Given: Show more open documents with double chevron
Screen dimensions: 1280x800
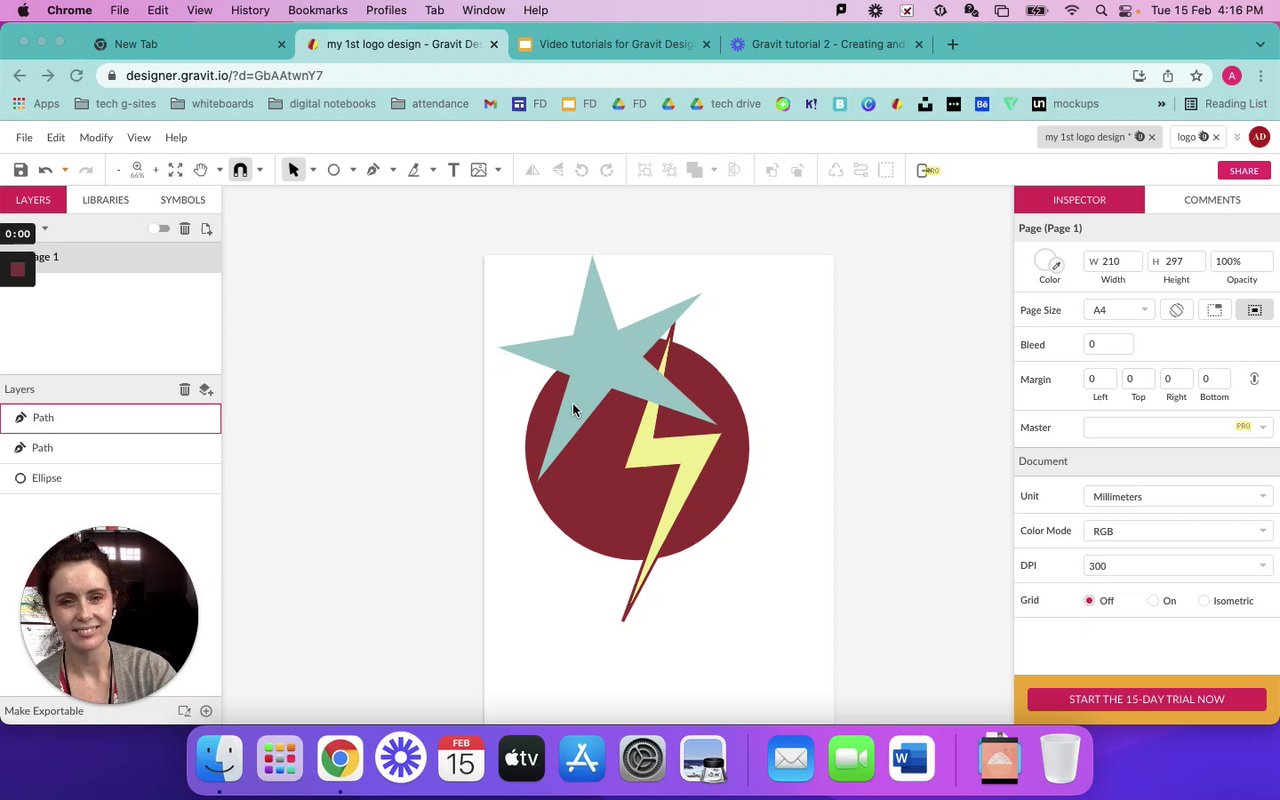Looking at the screenshot, I should [x=1237, y=137].
